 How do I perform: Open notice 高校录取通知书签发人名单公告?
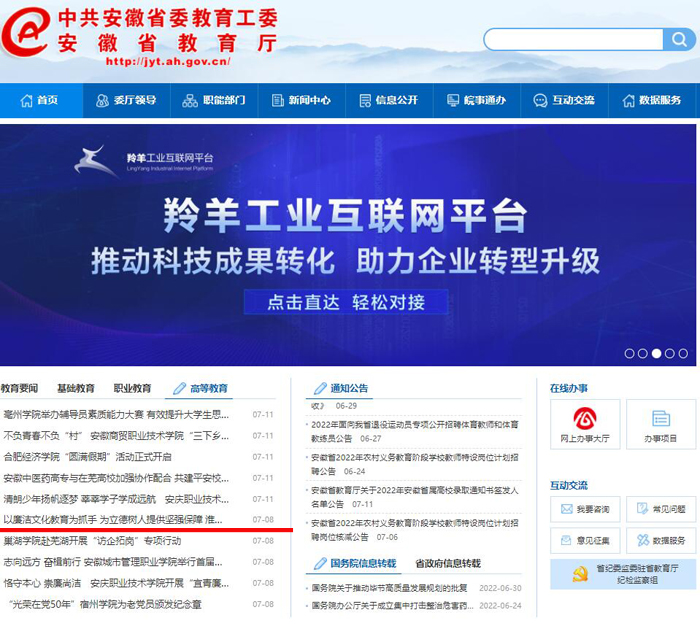tap(415, 497)
